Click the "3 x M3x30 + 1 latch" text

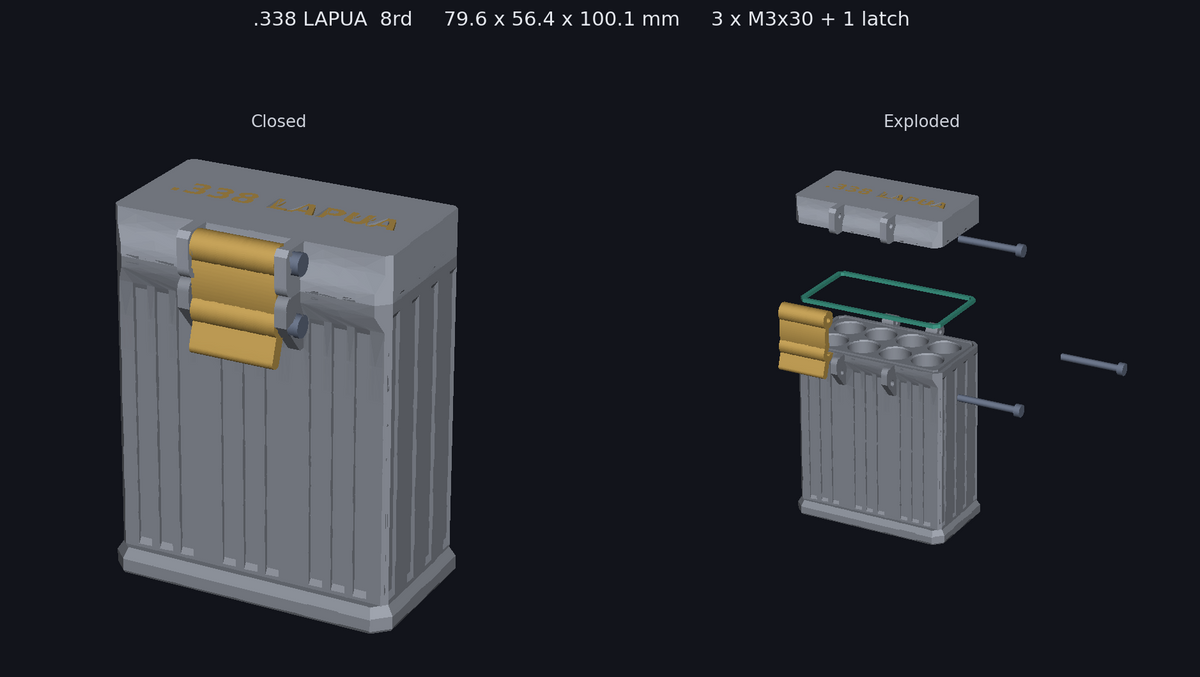tap(810, 19)
